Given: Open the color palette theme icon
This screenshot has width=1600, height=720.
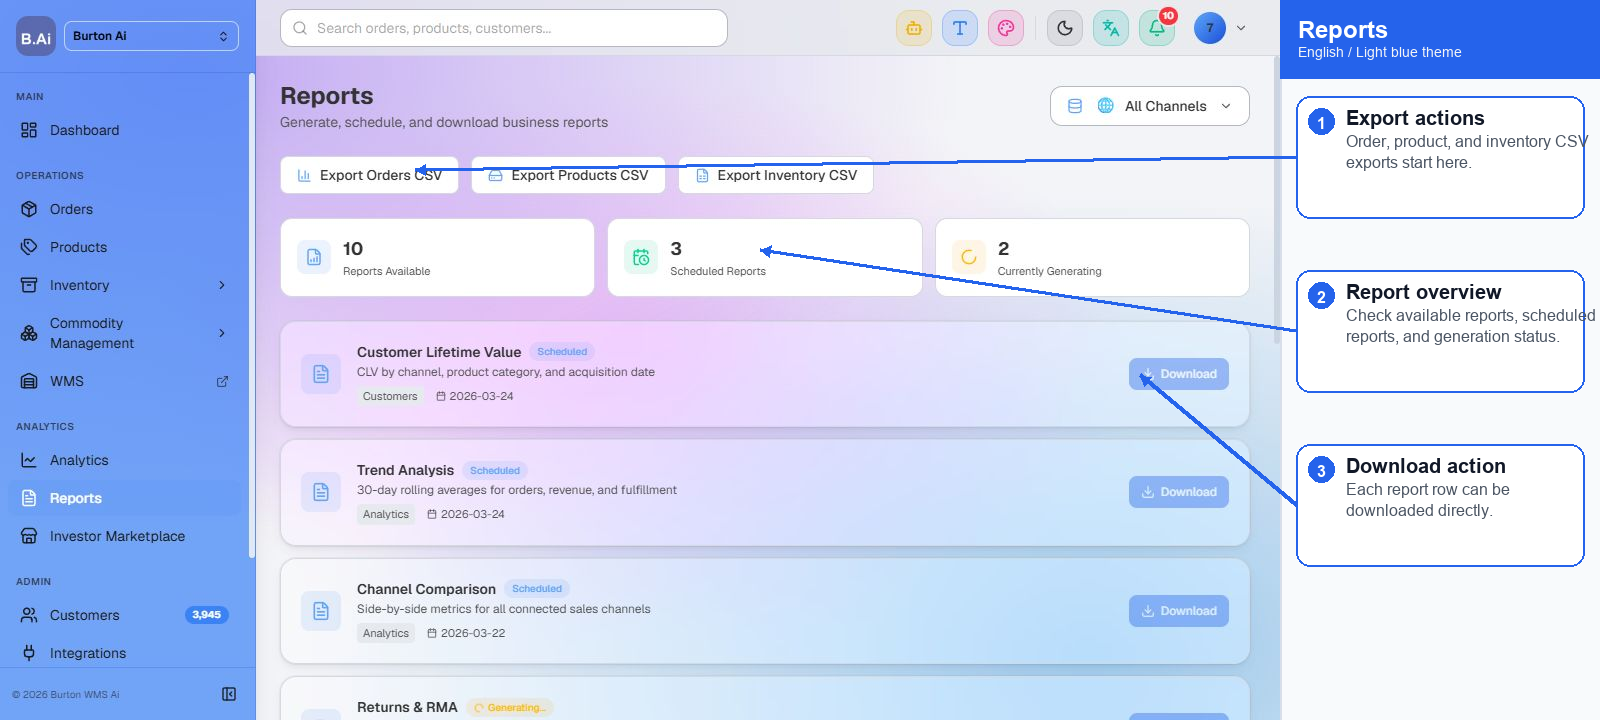Looking at the screenshot, I should click(1006, 28).
